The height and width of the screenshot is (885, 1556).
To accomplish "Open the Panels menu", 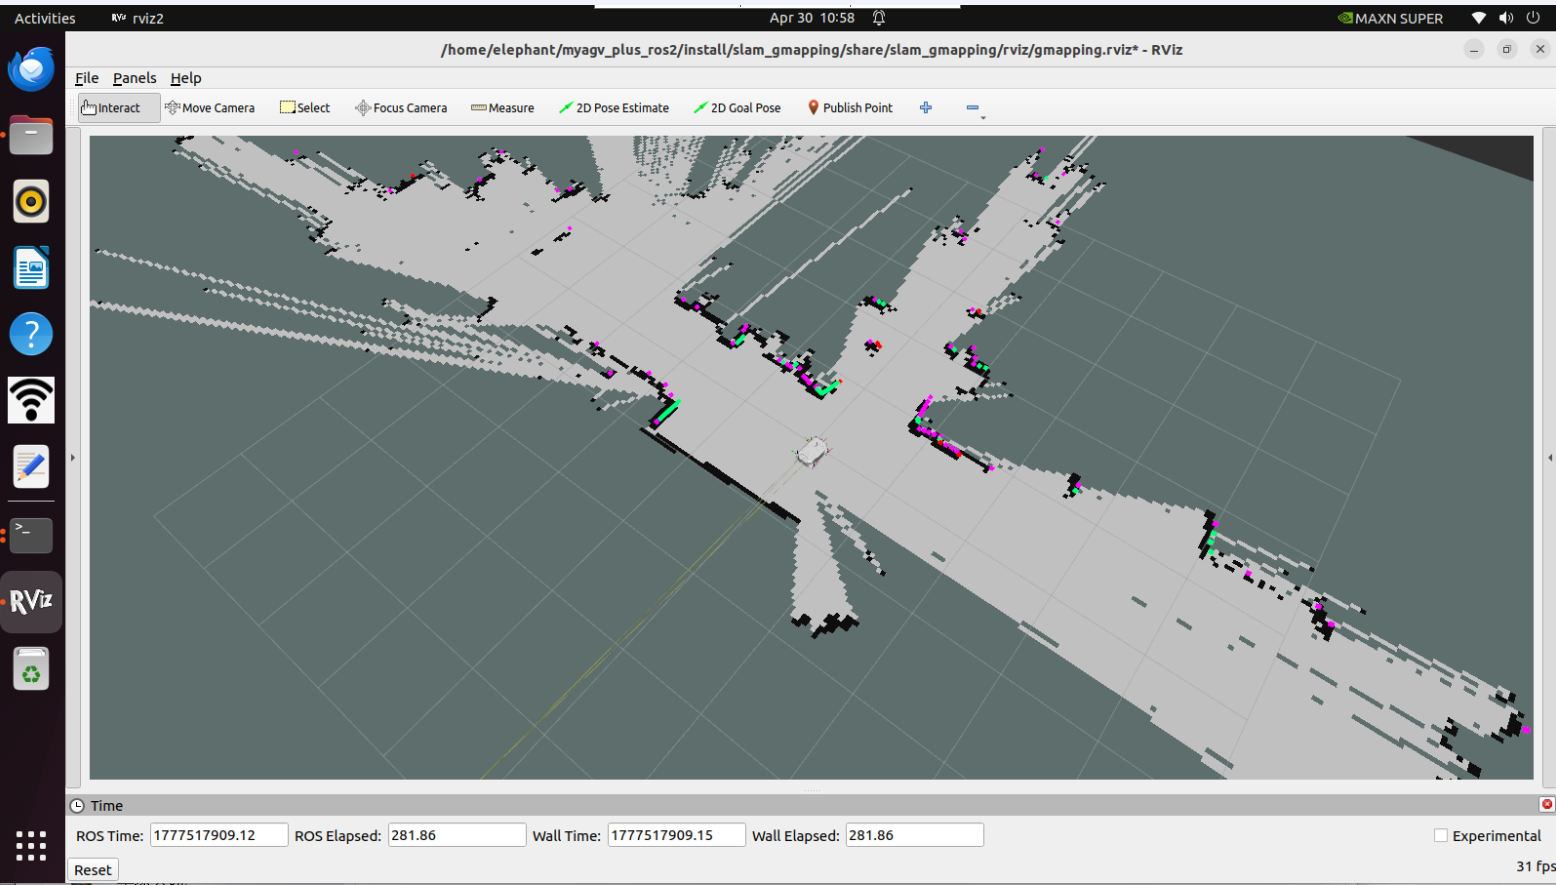I will pyautogui.click(x=134, y=78).
